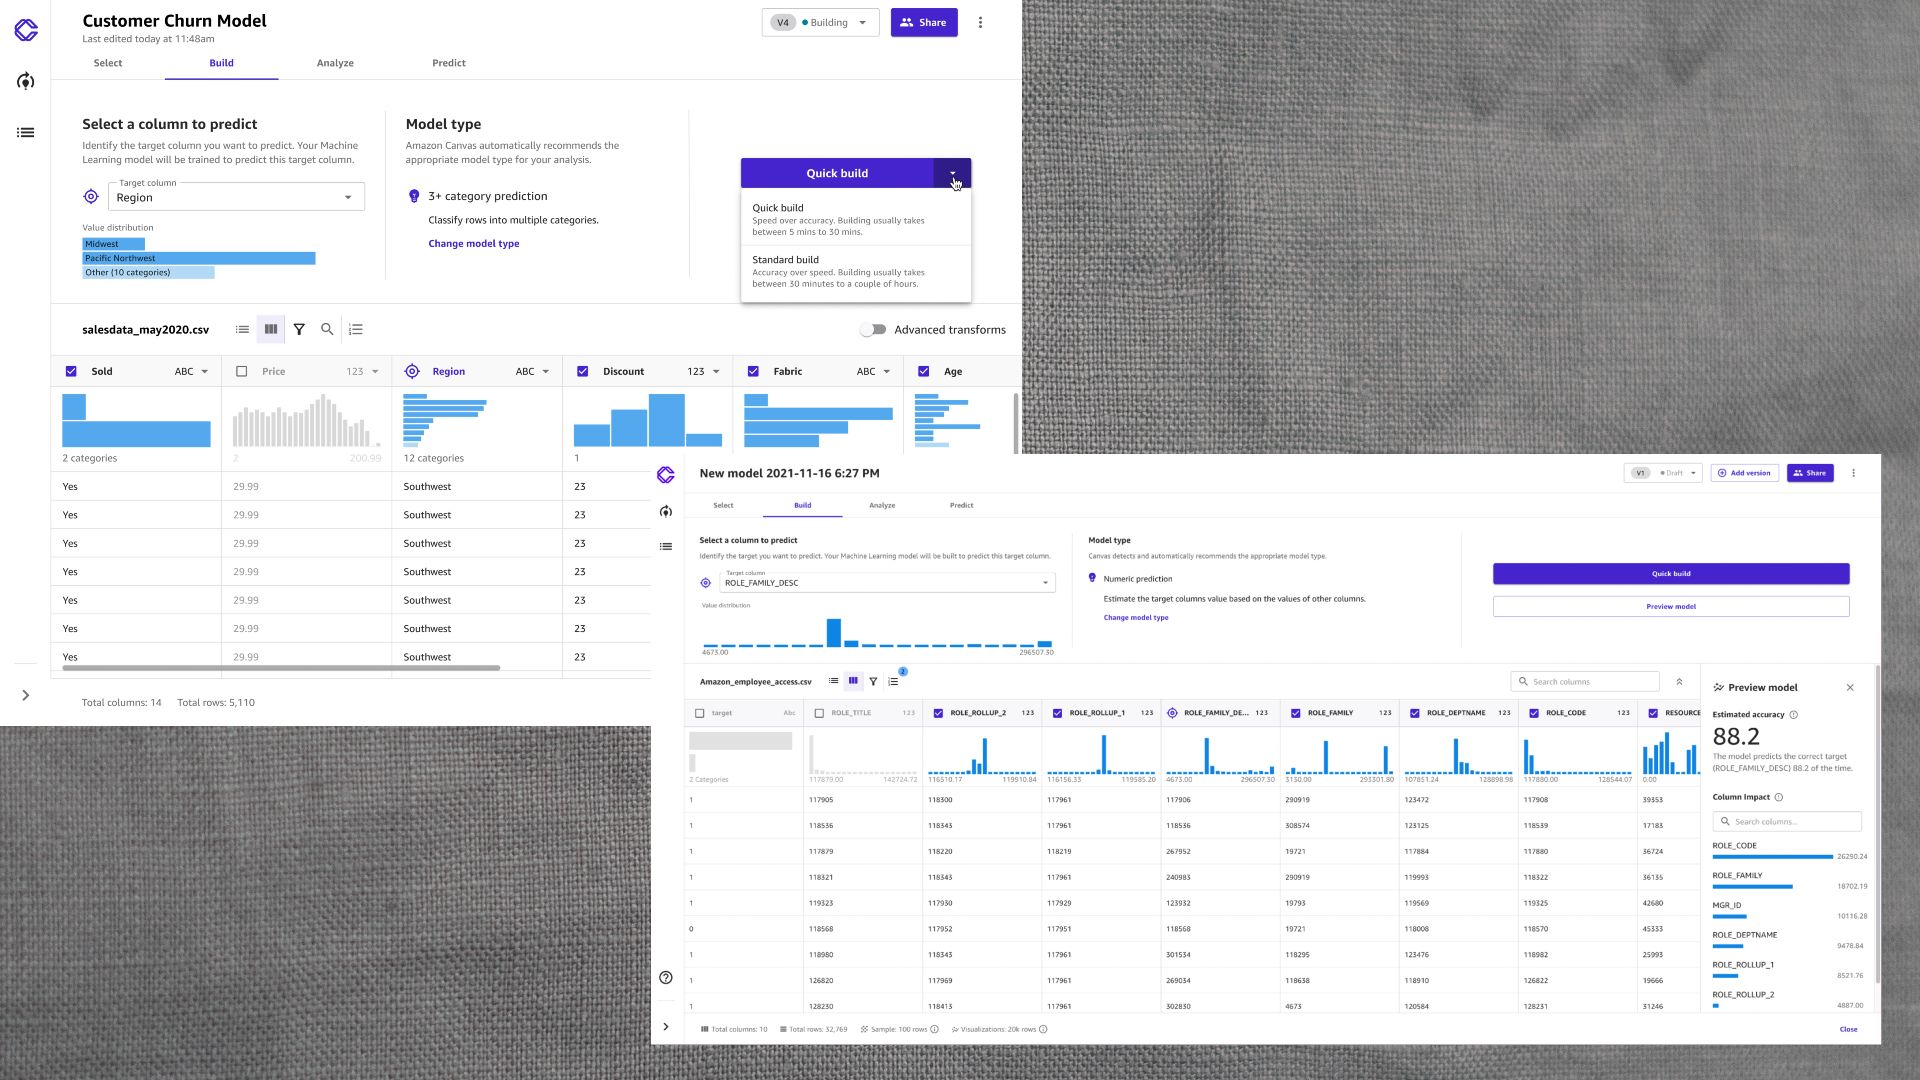This screenshot has height=1080, width=1920.
Task: Enable the Advanced transforms toggle
Action: [x=873, y=329]
